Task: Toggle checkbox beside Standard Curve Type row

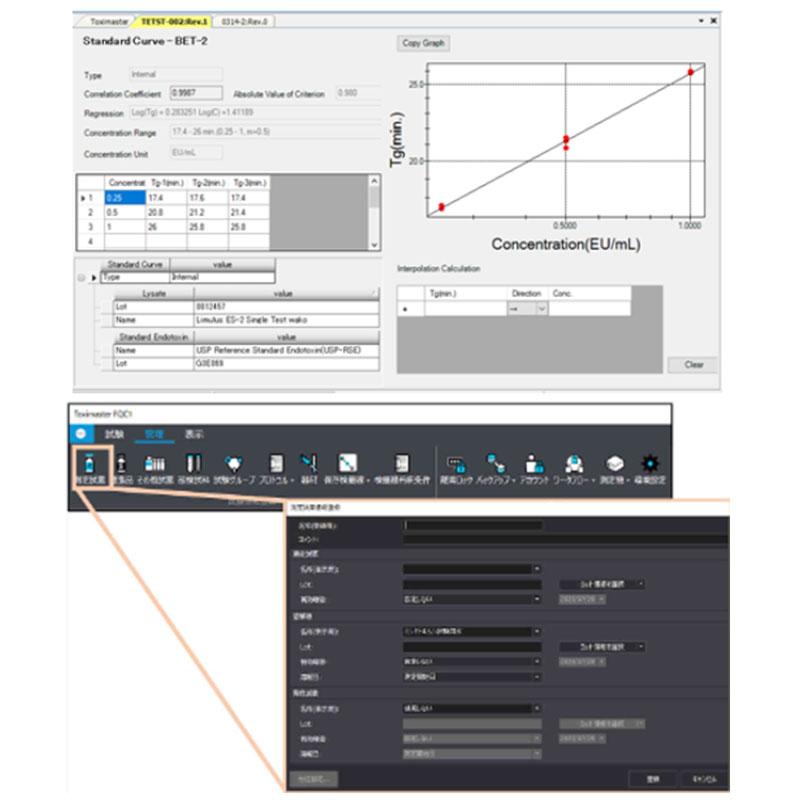Action: (x=81, y=277)
